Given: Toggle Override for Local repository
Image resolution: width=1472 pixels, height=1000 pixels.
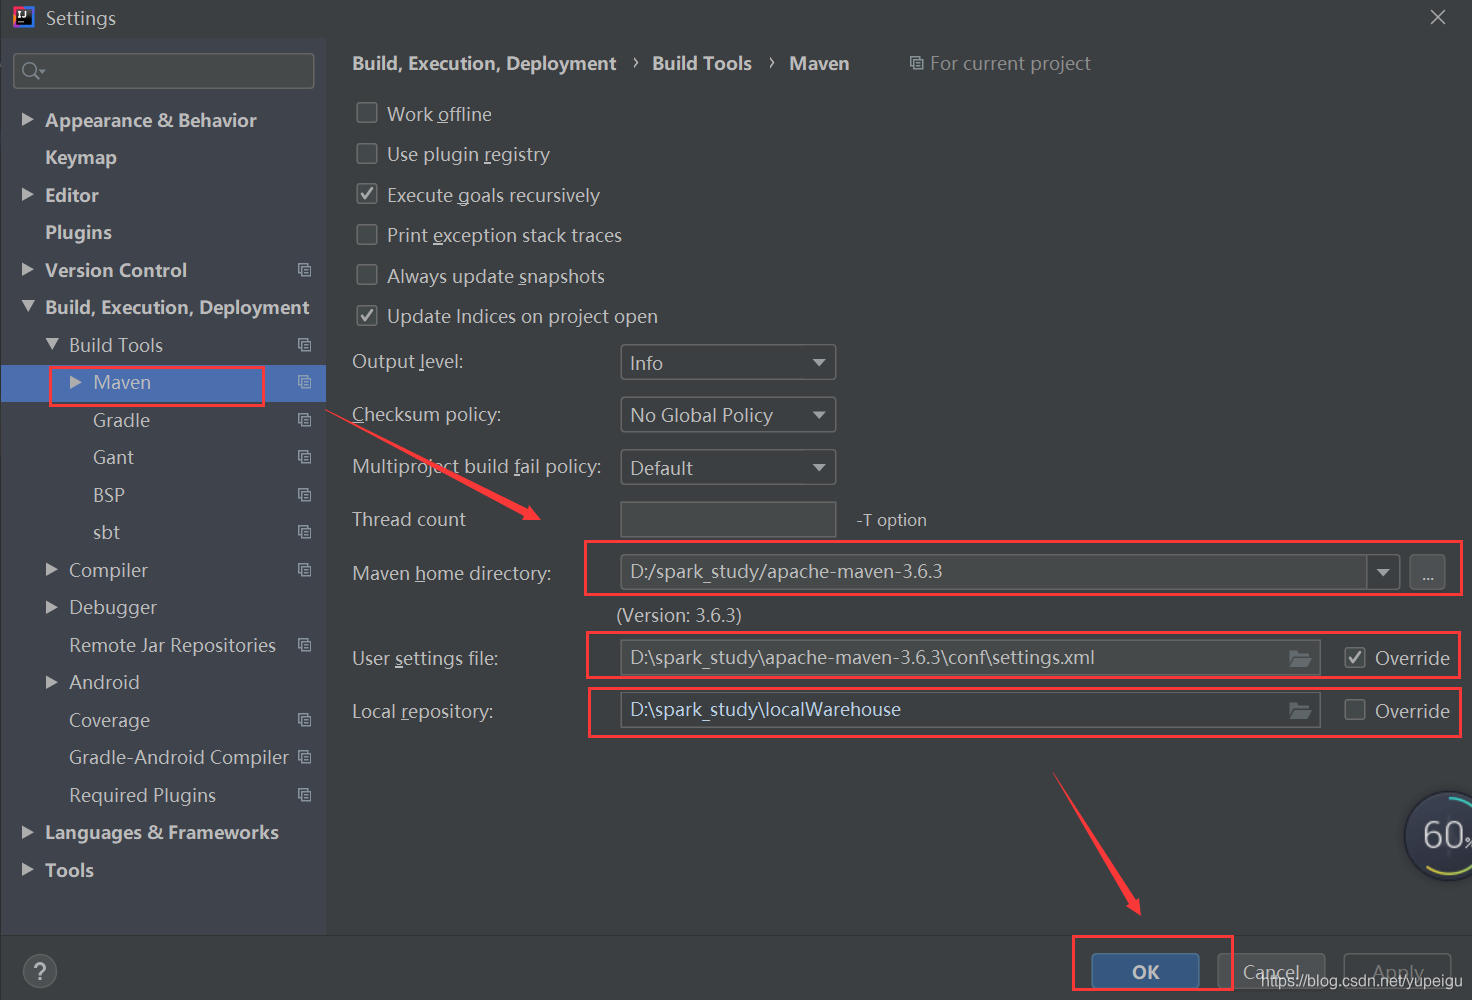Looking at the screenshot, I should [1355, 710].
